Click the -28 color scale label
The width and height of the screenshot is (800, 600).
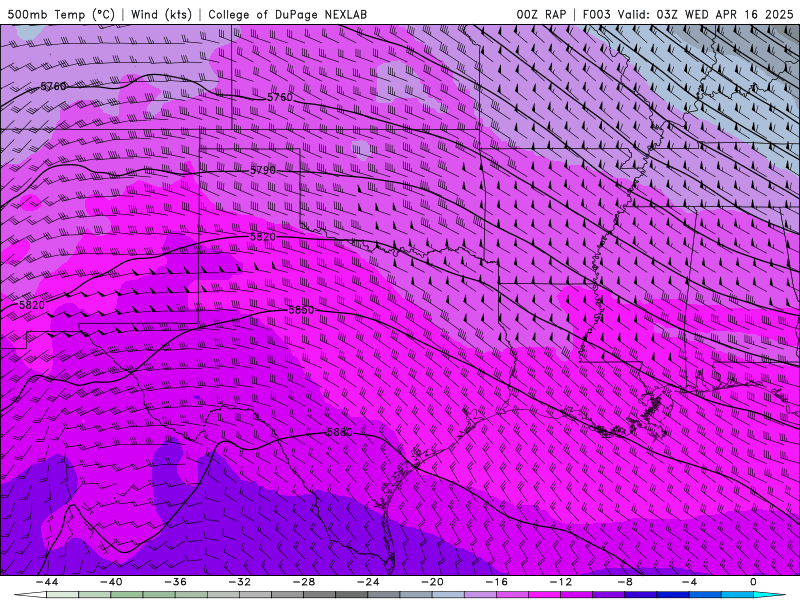[304, 582]
